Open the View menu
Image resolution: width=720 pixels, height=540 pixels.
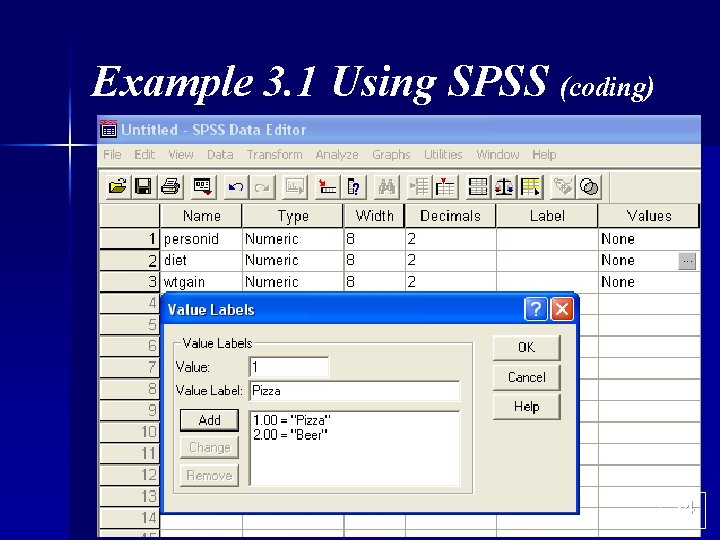pos(180,155)
